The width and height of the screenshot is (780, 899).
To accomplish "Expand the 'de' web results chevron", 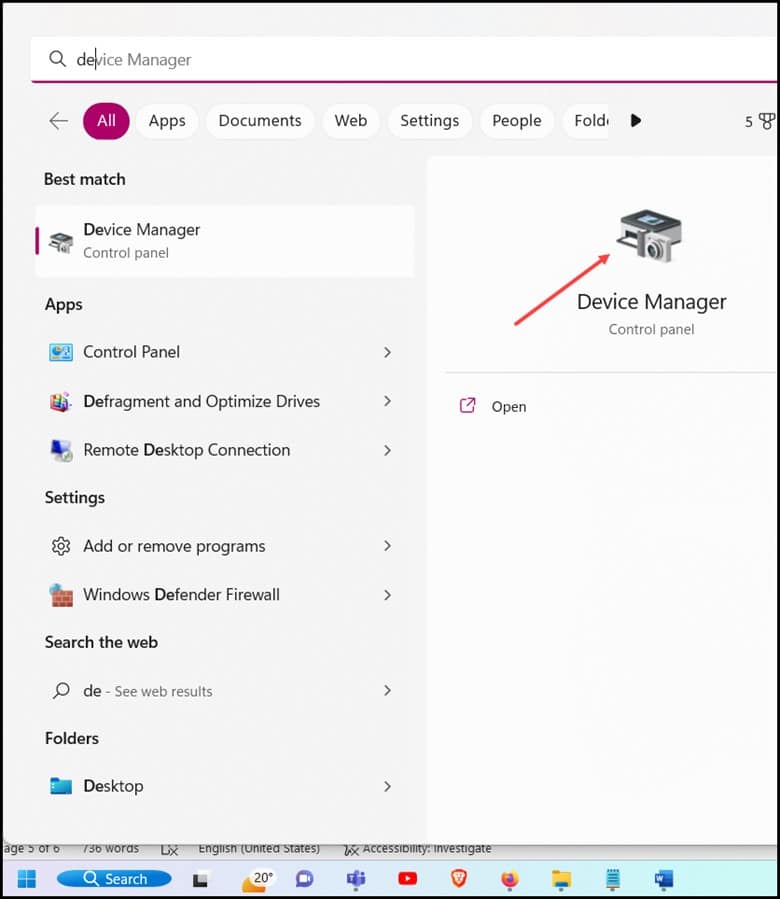I will point(388,690).
